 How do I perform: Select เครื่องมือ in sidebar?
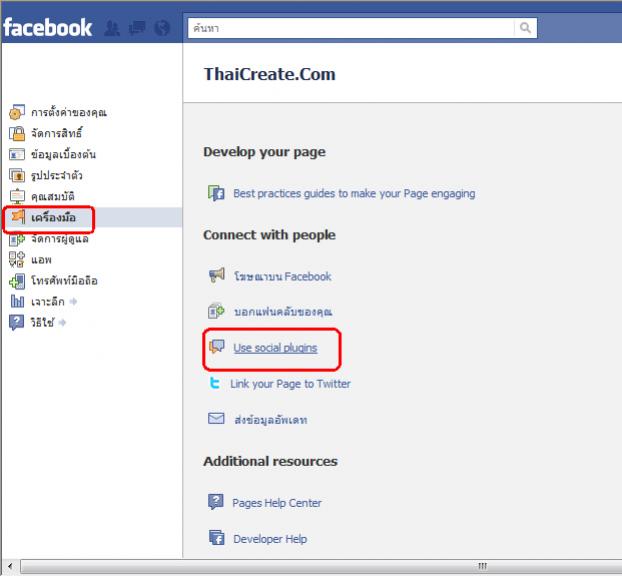(54, 217)
